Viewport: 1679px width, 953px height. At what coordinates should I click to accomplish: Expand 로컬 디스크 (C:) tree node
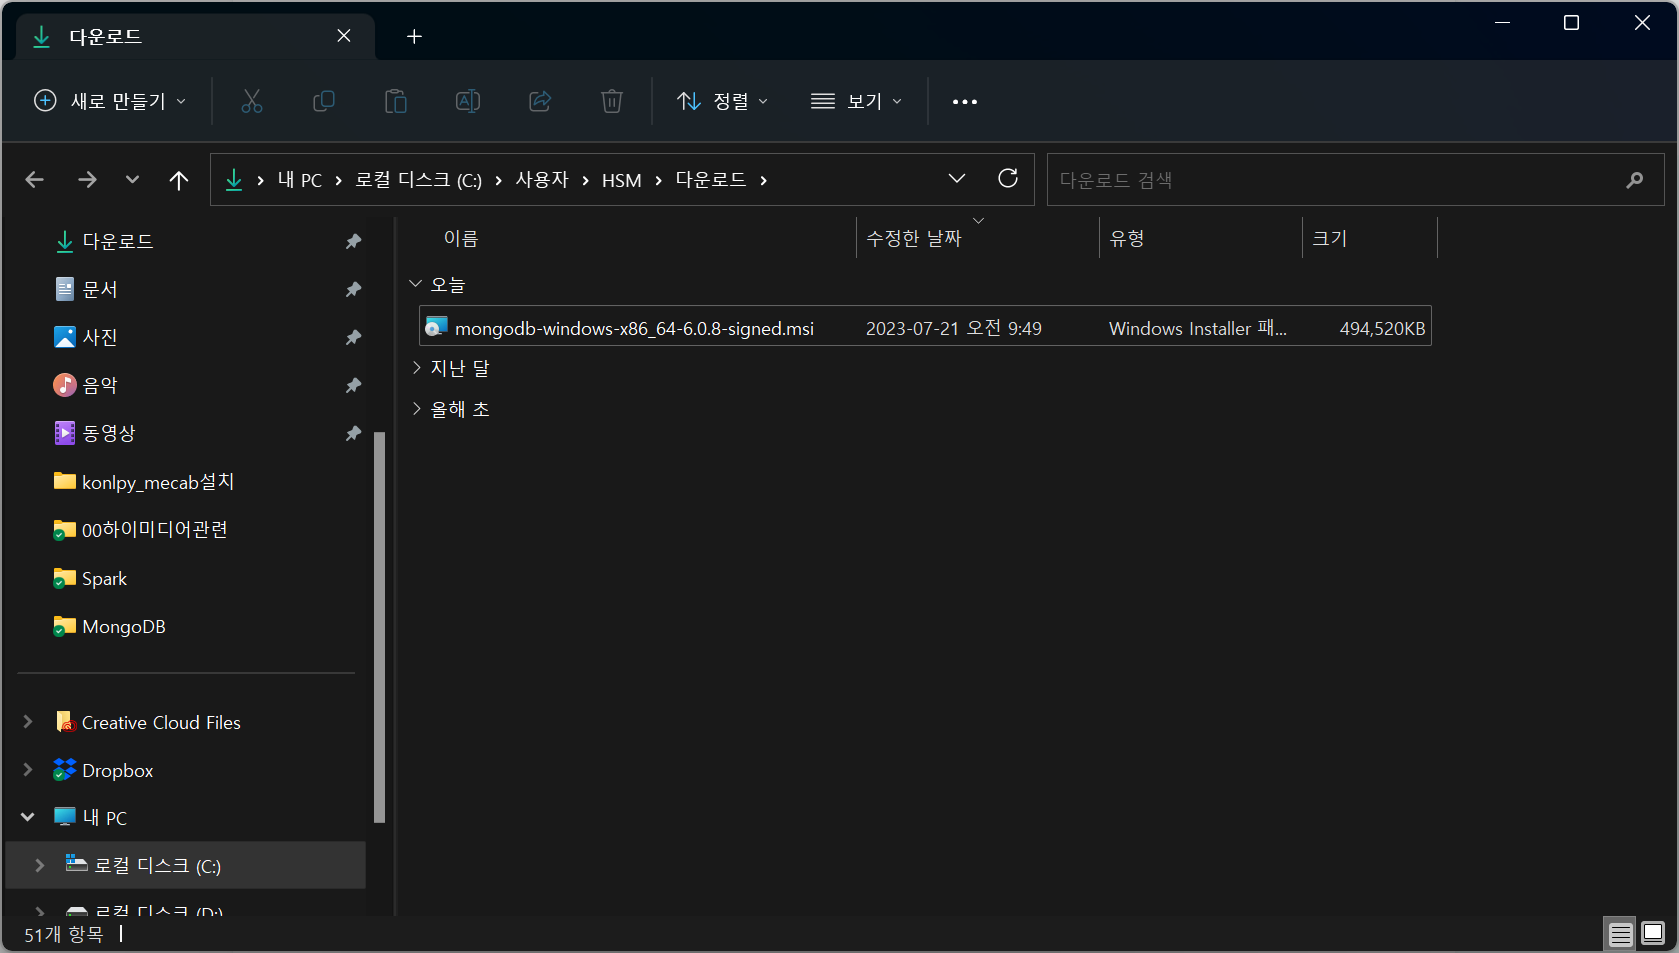(x=40, y=865)
